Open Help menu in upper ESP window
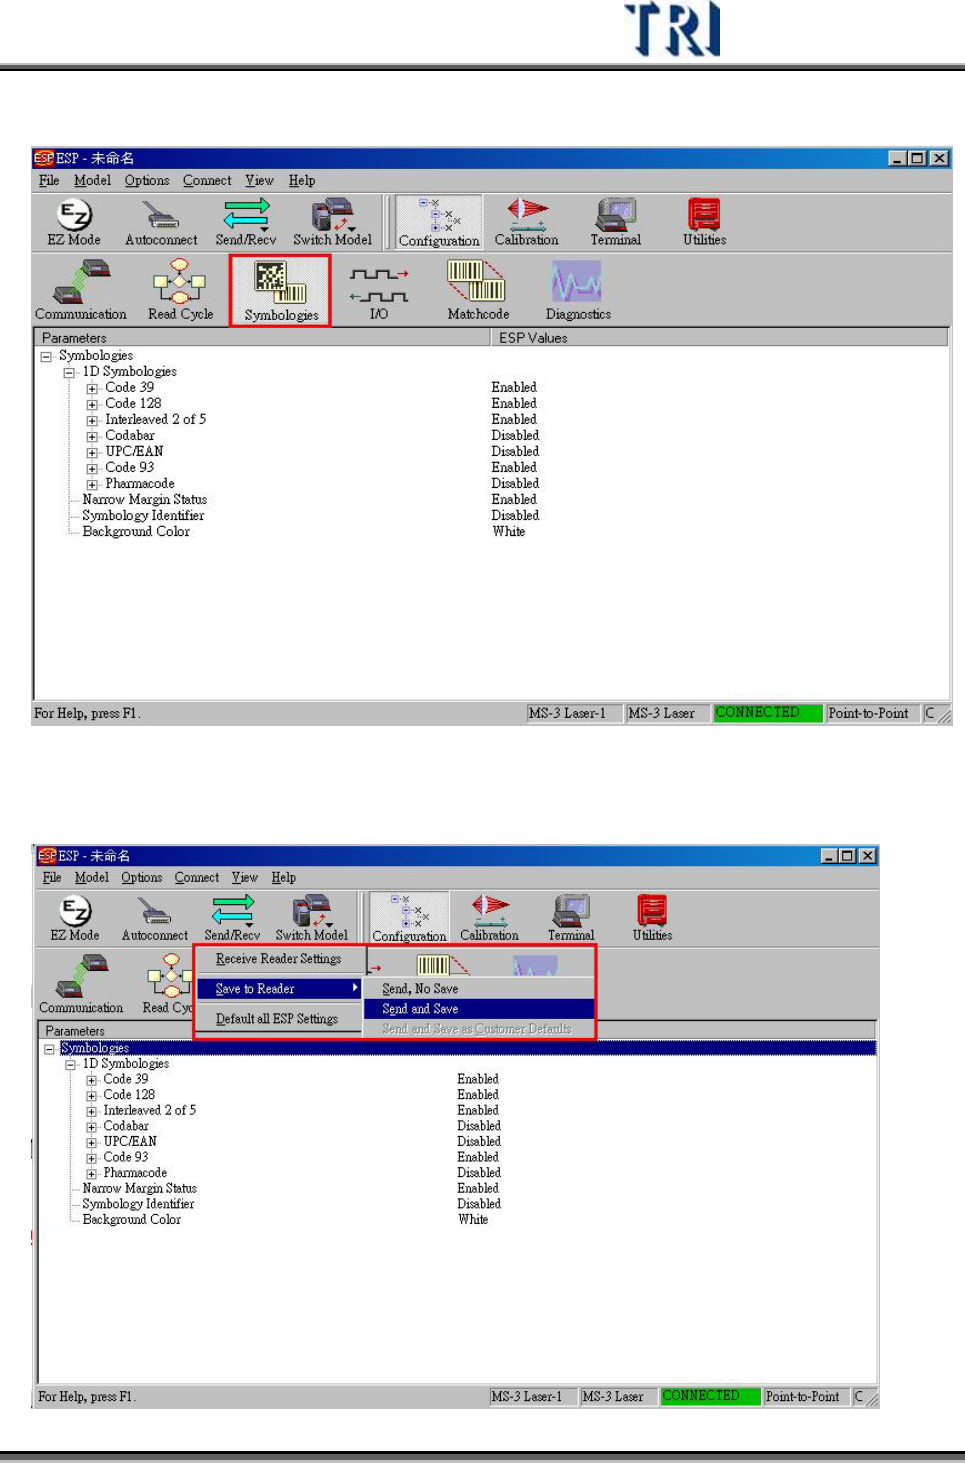965x1463 pixels. pyautogui.click(x=302, y=181)
